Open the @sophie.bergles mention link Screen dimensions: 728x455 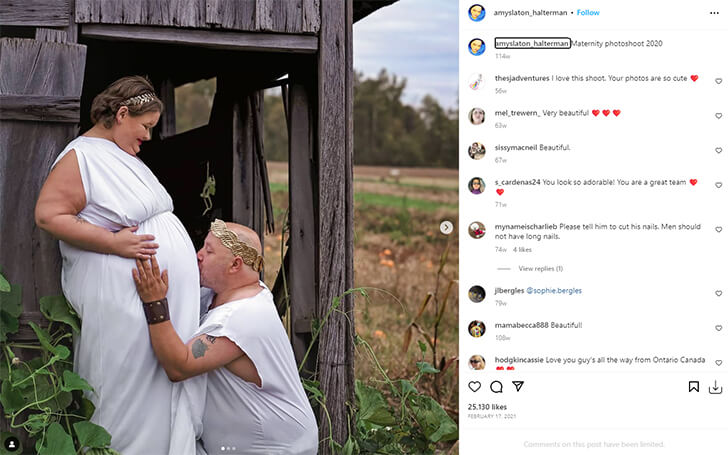coord(554,291)
